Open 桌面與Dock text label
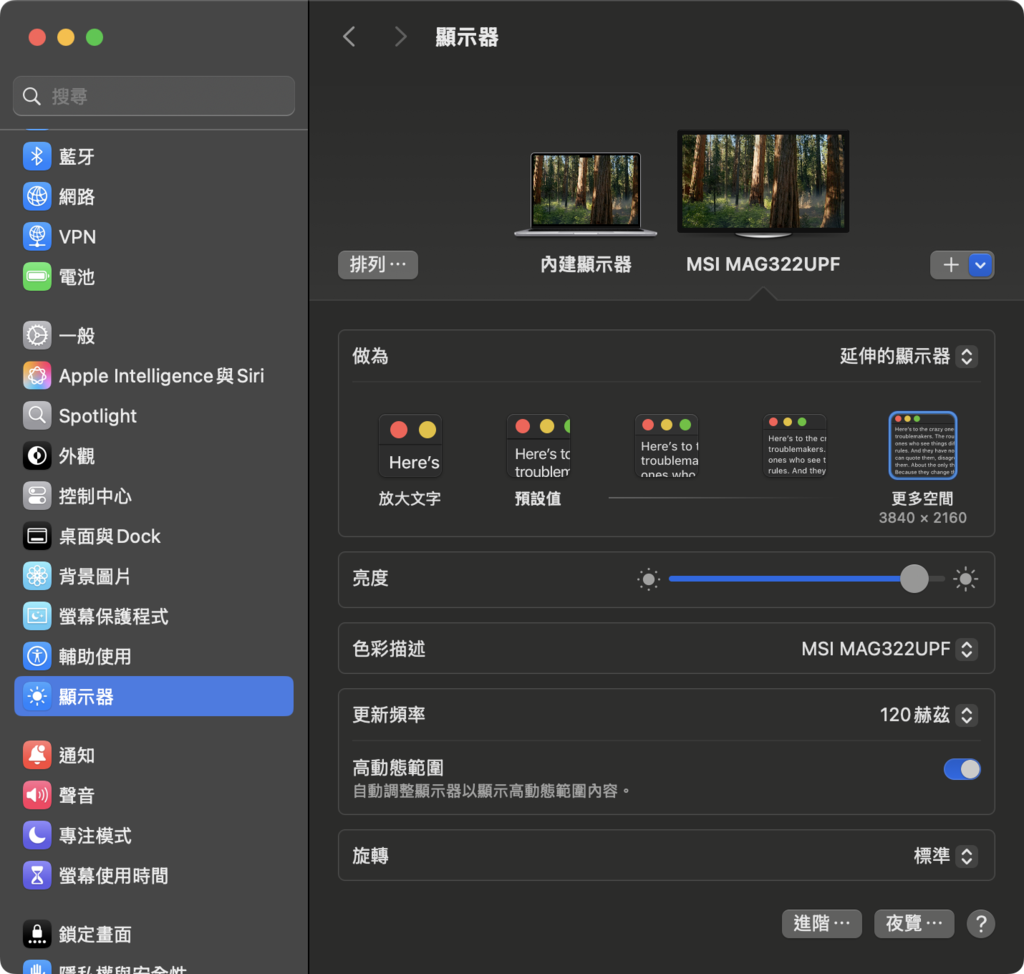Viewport: 1024px width, 974px height. (x=110, y=537)
